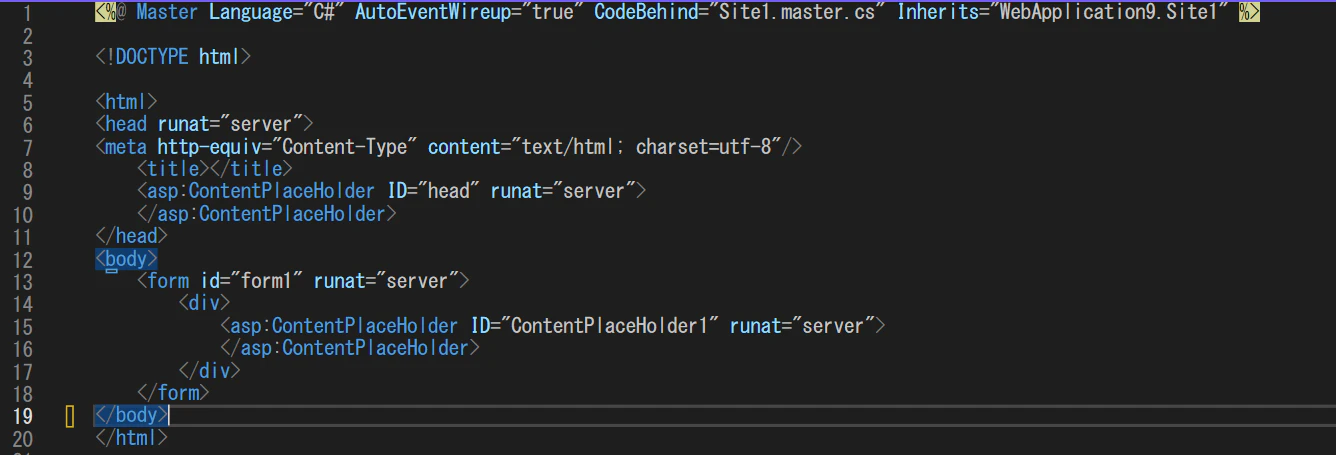Click the </asp:ContentPlaceHolder> closing tag on line 16
Screen dimensions: 1336x455
point(350,348)
